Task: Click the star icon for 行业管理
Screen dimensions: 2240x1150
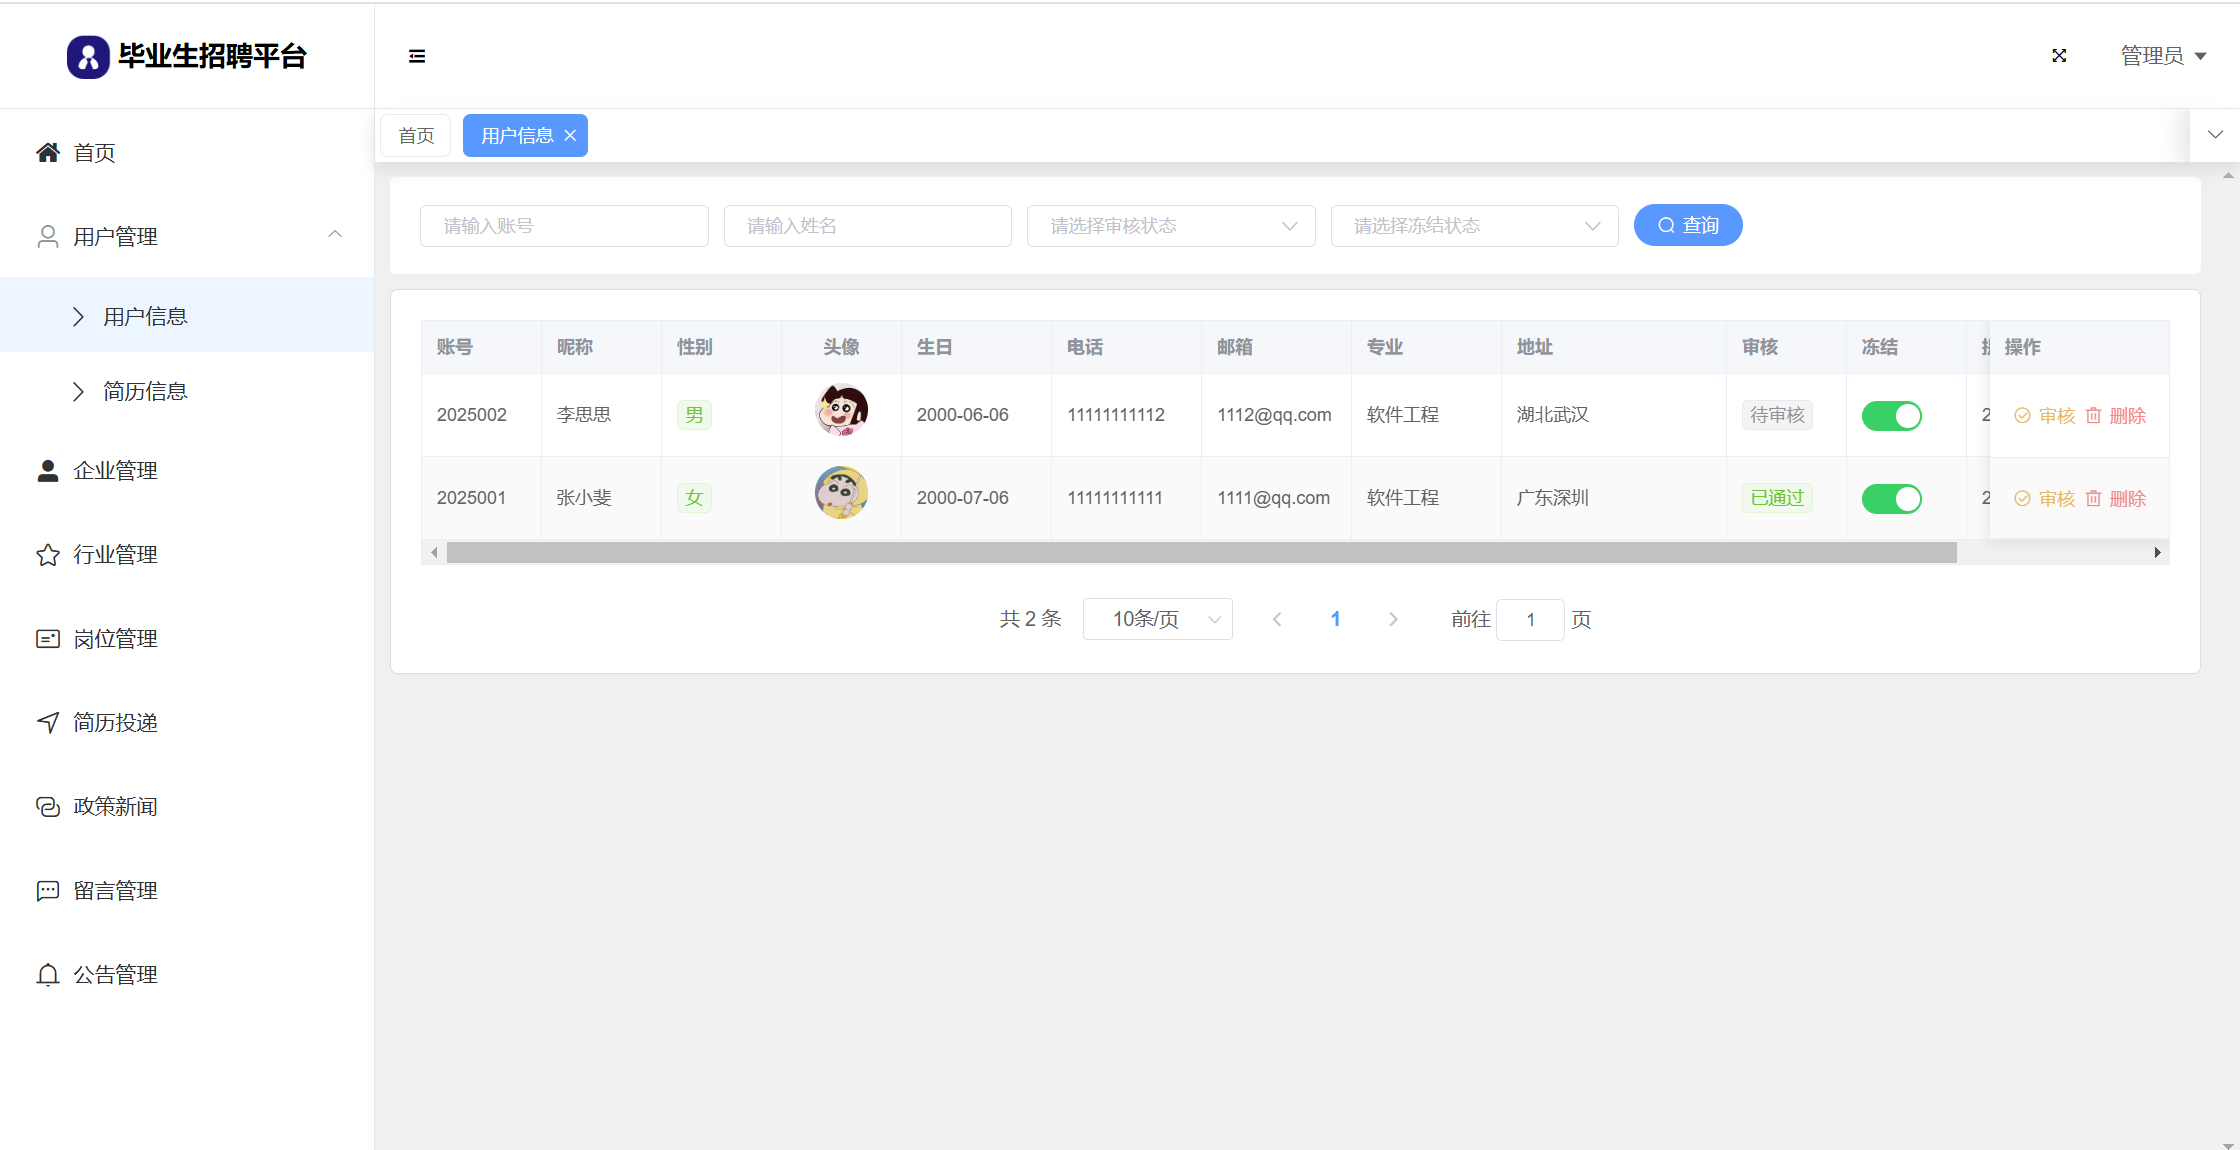Action: (x=47, y=555)
